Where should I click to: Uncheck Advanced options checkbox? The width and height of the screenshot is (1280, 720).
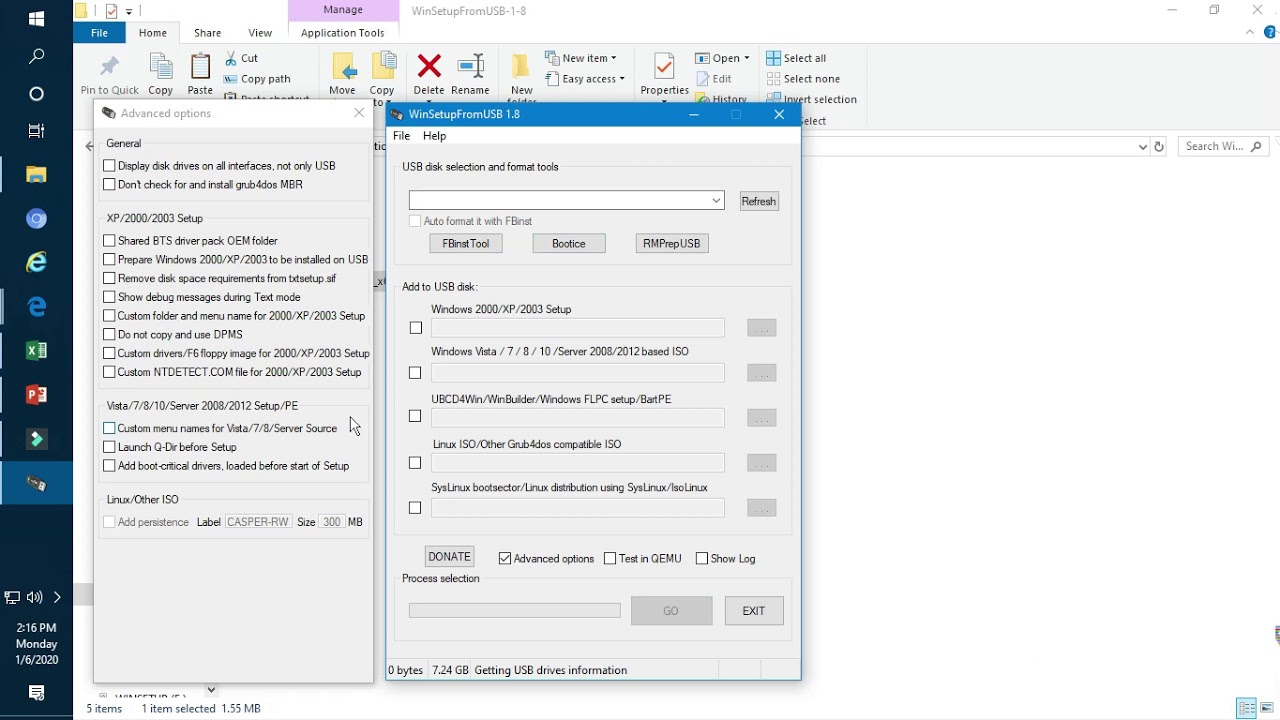tap(505, 559)
